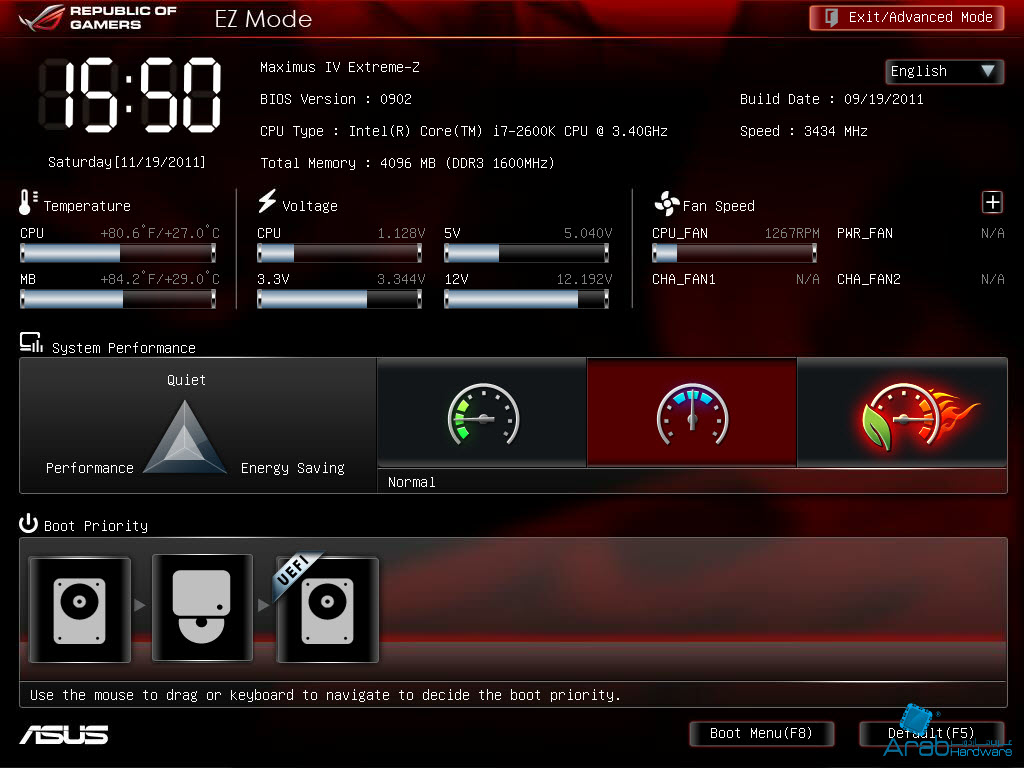Select the optical drive boot device
The height and width of the screenshot is (768, 1024).
[x=202, y=607]
